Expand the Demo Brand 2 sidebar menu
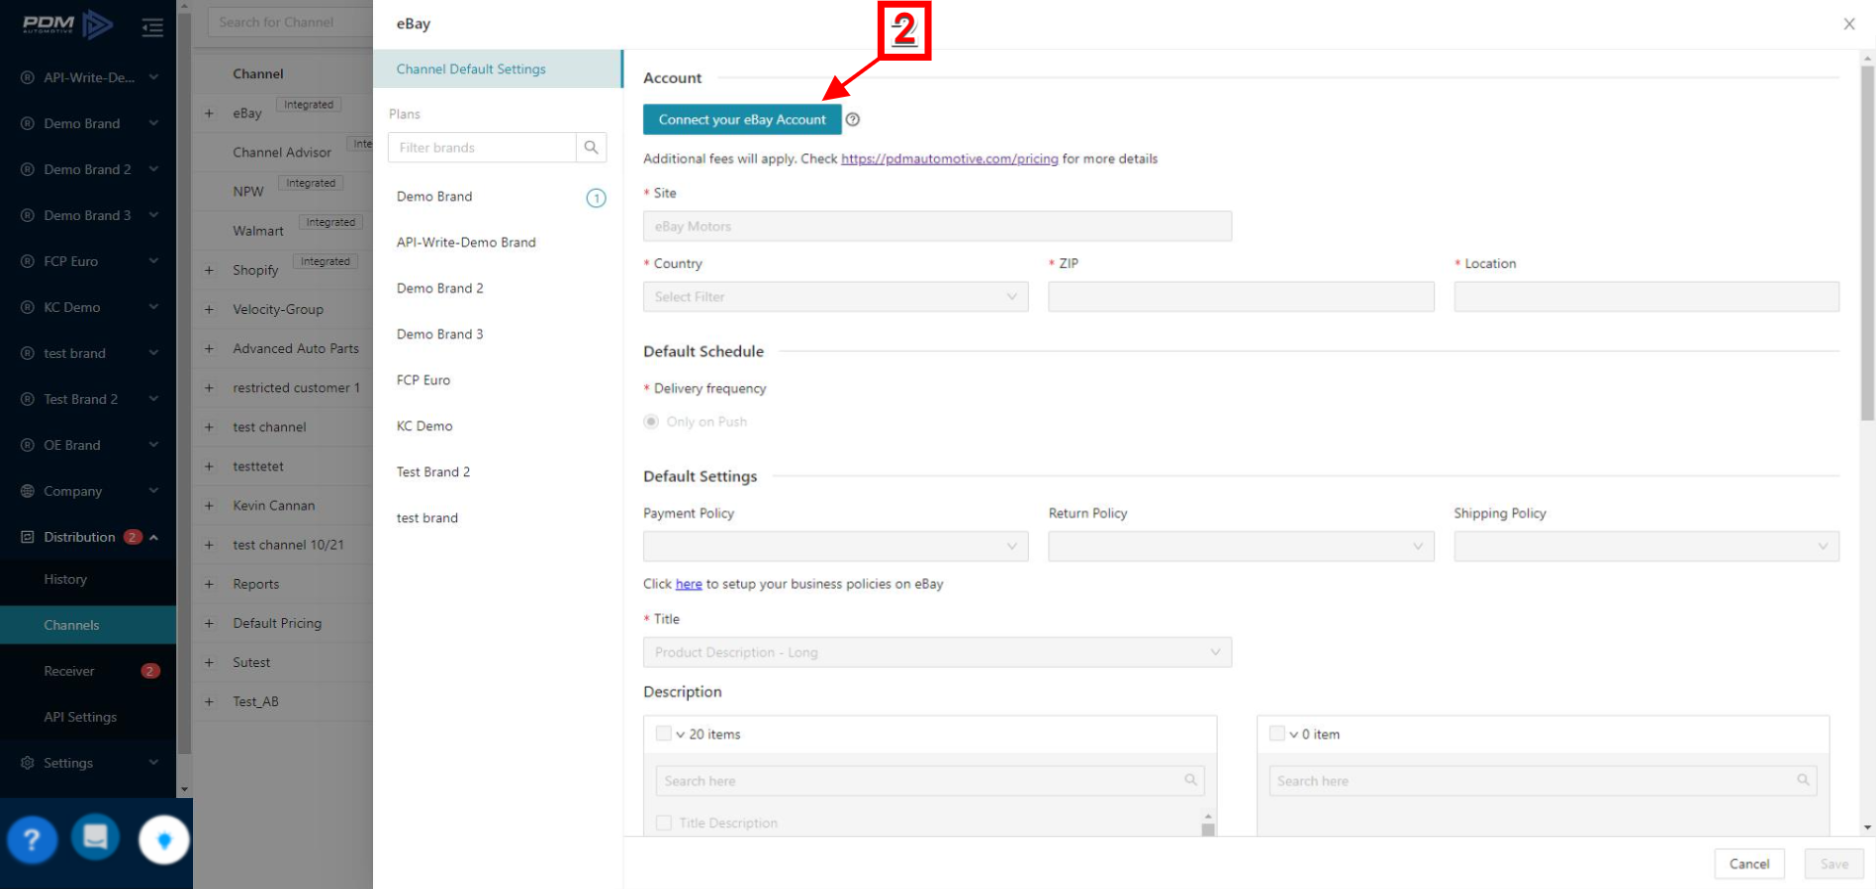Screen dimensions: 1876x889 [154, 169]
